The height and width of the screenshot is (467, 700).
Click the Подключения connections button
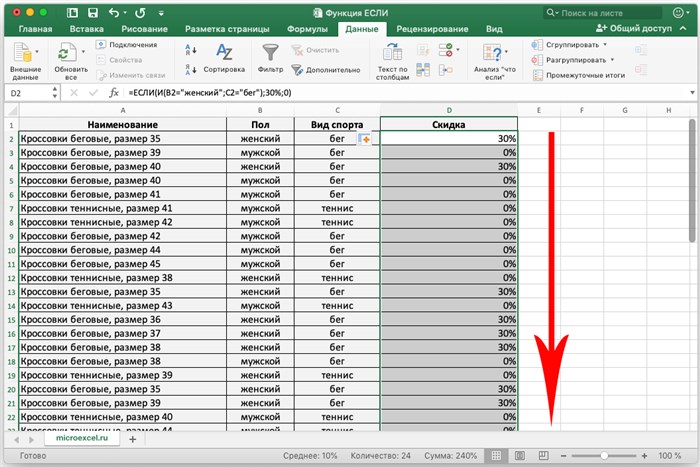pos(127,45)
